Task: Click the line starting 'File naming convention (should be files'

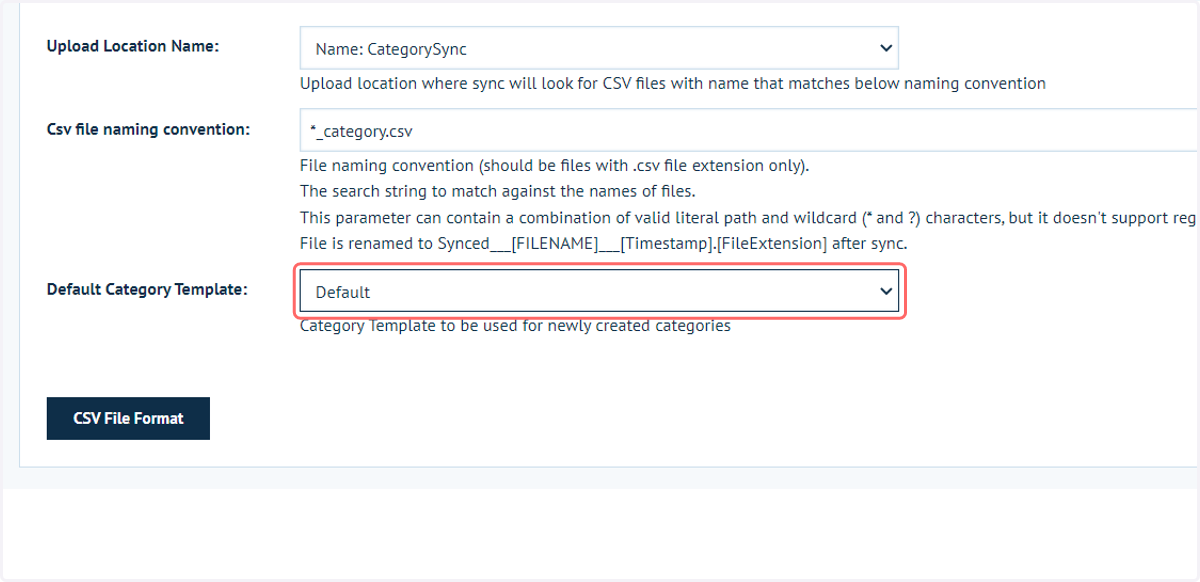Action: pos(554,165)
